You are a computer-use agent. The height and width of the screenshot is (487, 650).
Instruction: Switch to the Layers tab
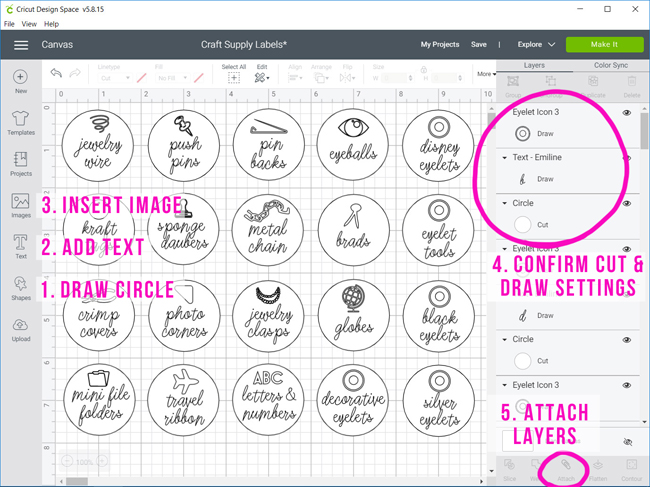click(534, 65)
